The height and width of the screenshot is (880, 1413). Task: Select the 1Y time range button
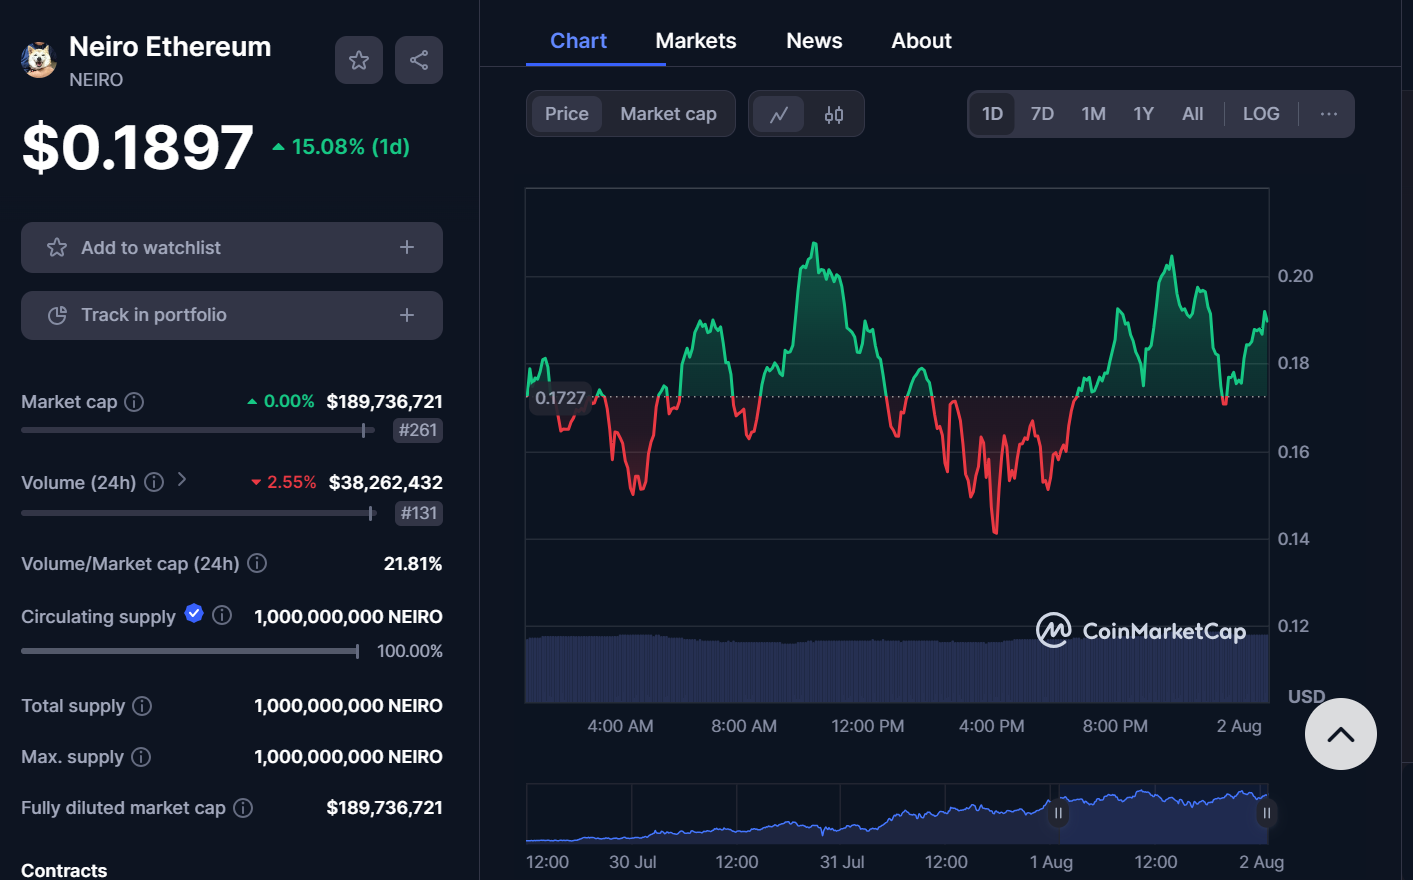click(x=1143, y=114)
